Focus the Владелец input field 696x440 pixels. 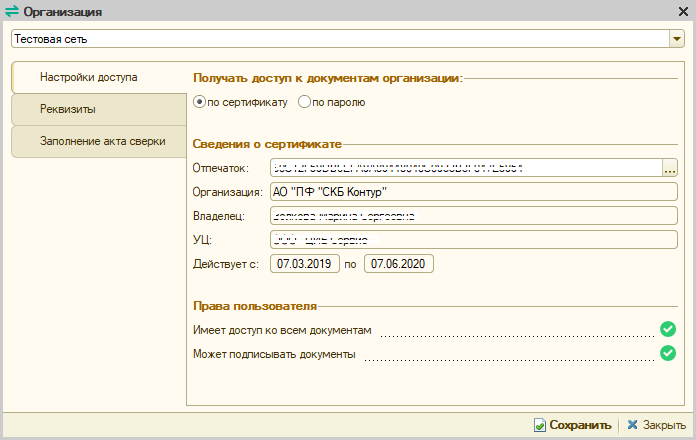click(473, 216)
